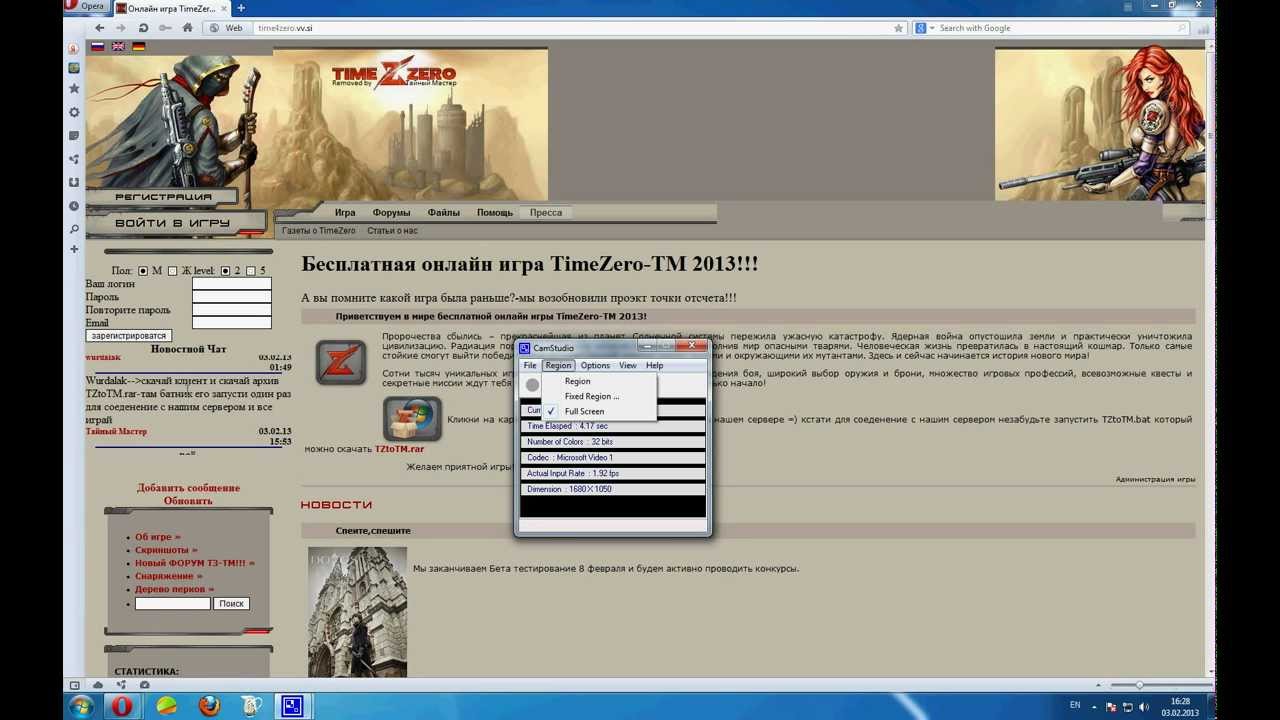Switch site language to German flag

pyautogui.click(x=138, y=46)
